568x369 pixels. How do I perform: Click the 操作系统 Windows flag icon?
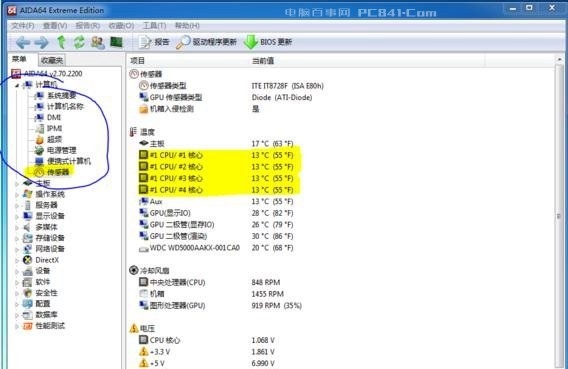click(28, 194)
